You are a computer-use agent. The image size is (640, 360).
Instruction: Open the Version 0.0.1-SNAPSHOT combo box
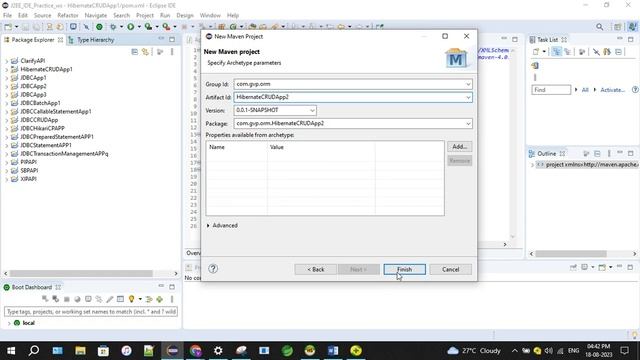tap(275, 110)
